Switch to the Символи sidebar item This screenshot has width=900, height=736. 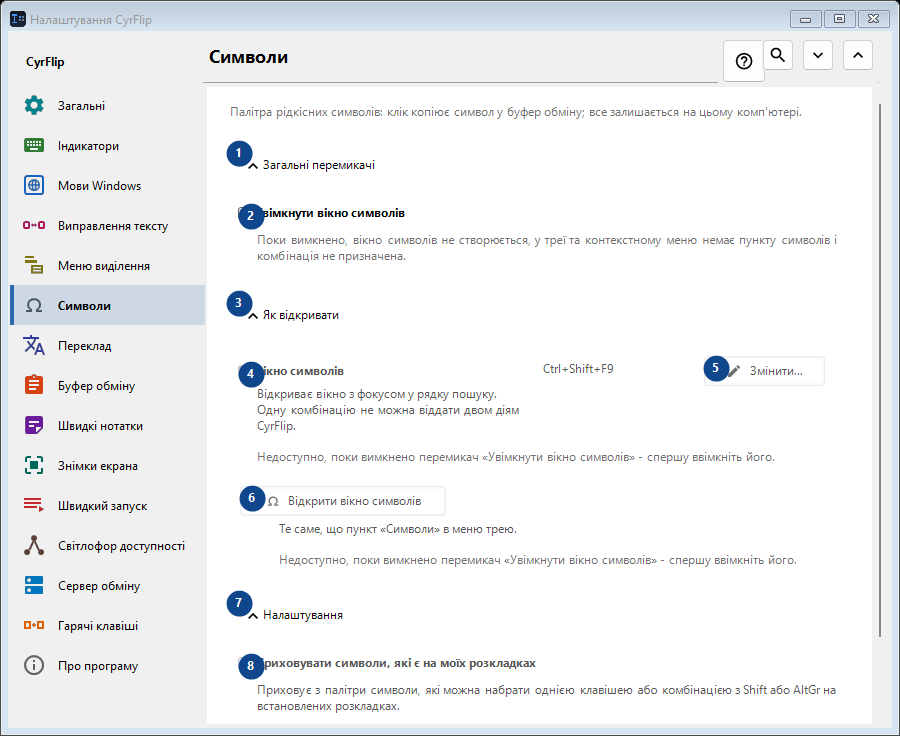pos(108,305)
